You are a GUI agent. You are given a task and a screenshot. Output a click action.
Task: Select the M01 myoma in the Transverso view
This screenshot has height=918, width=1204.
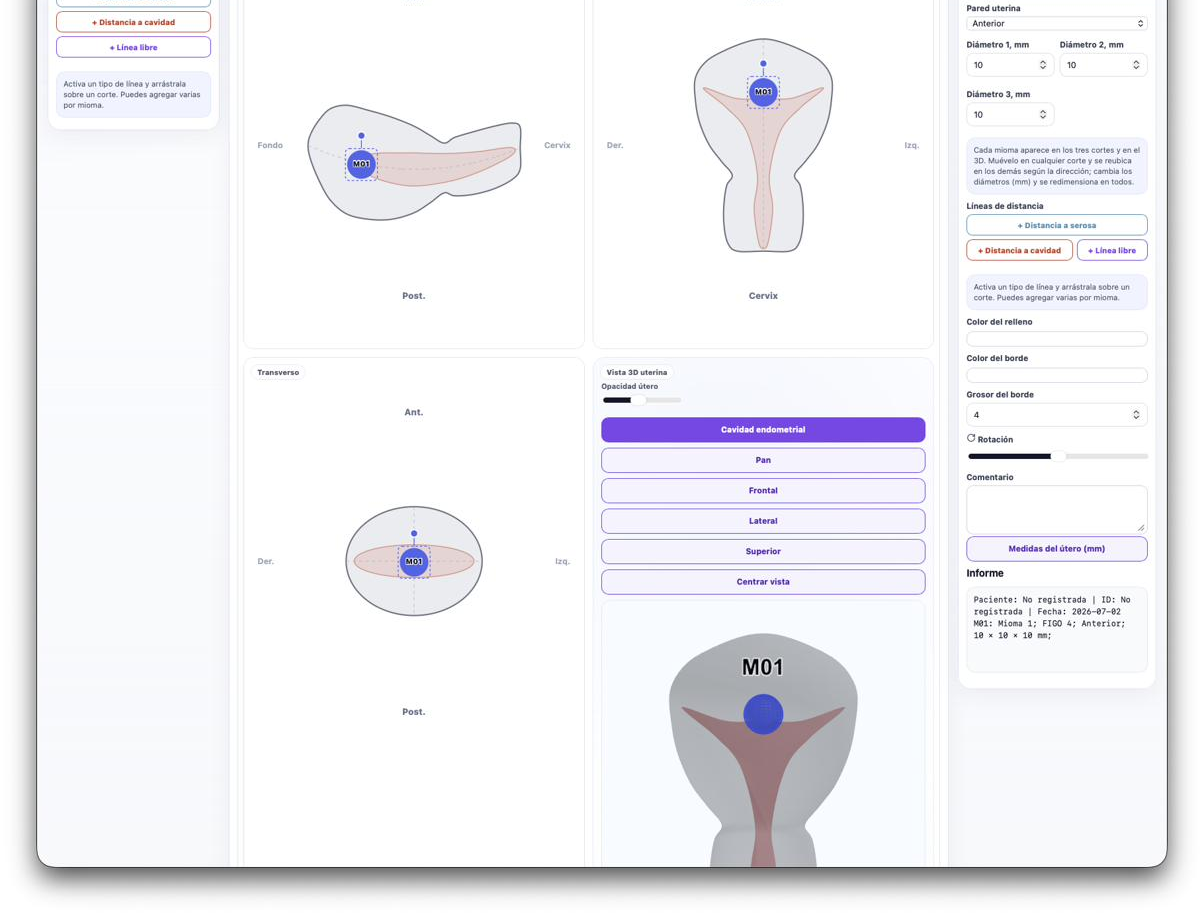[414, 562]
